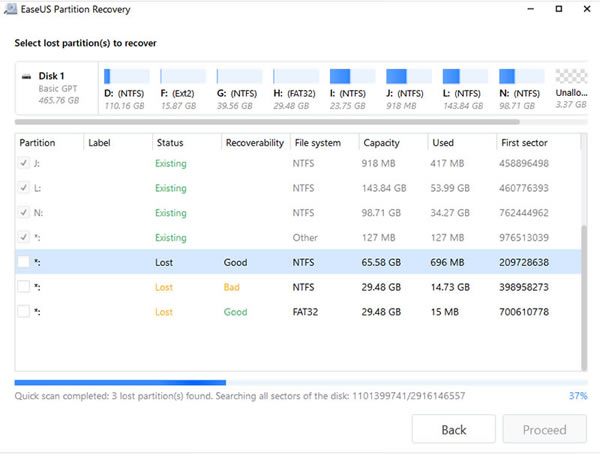
Task: Click the 143.84 GB capacity cell in the table
Action: click(x=384, y=188)
